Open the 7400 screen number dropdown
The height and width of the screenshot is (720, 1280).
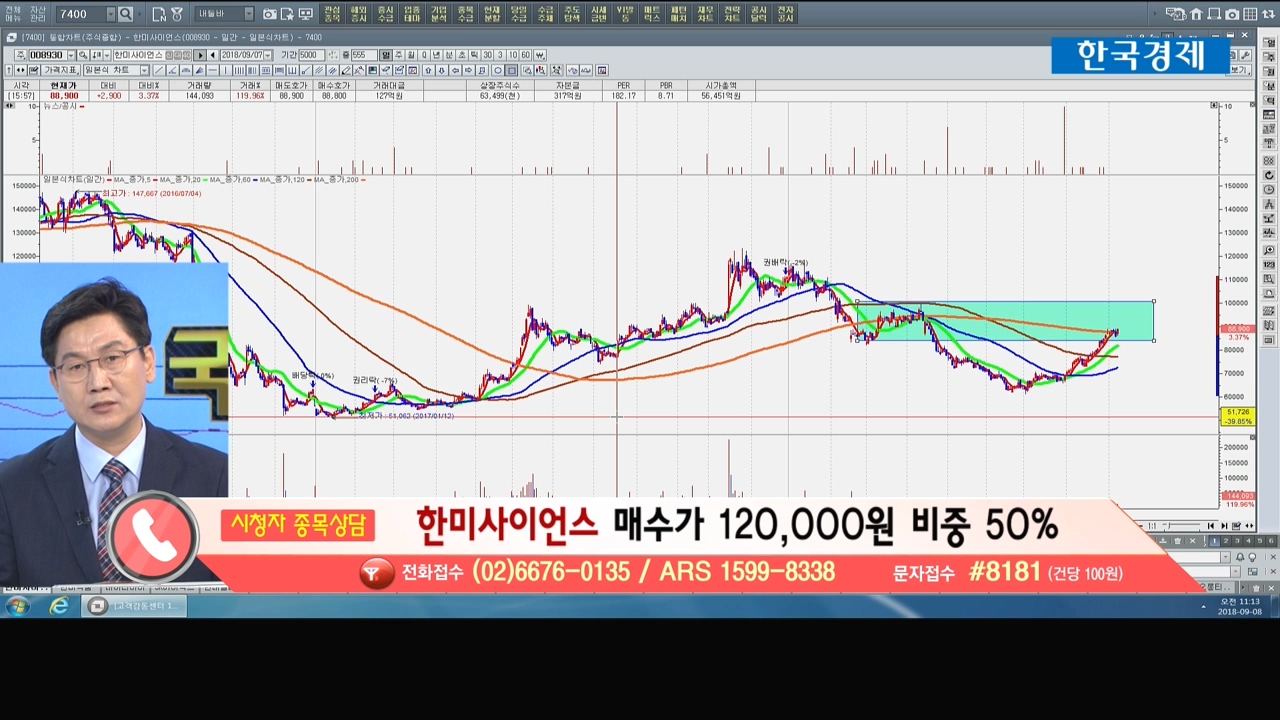(x=109, y=14)
